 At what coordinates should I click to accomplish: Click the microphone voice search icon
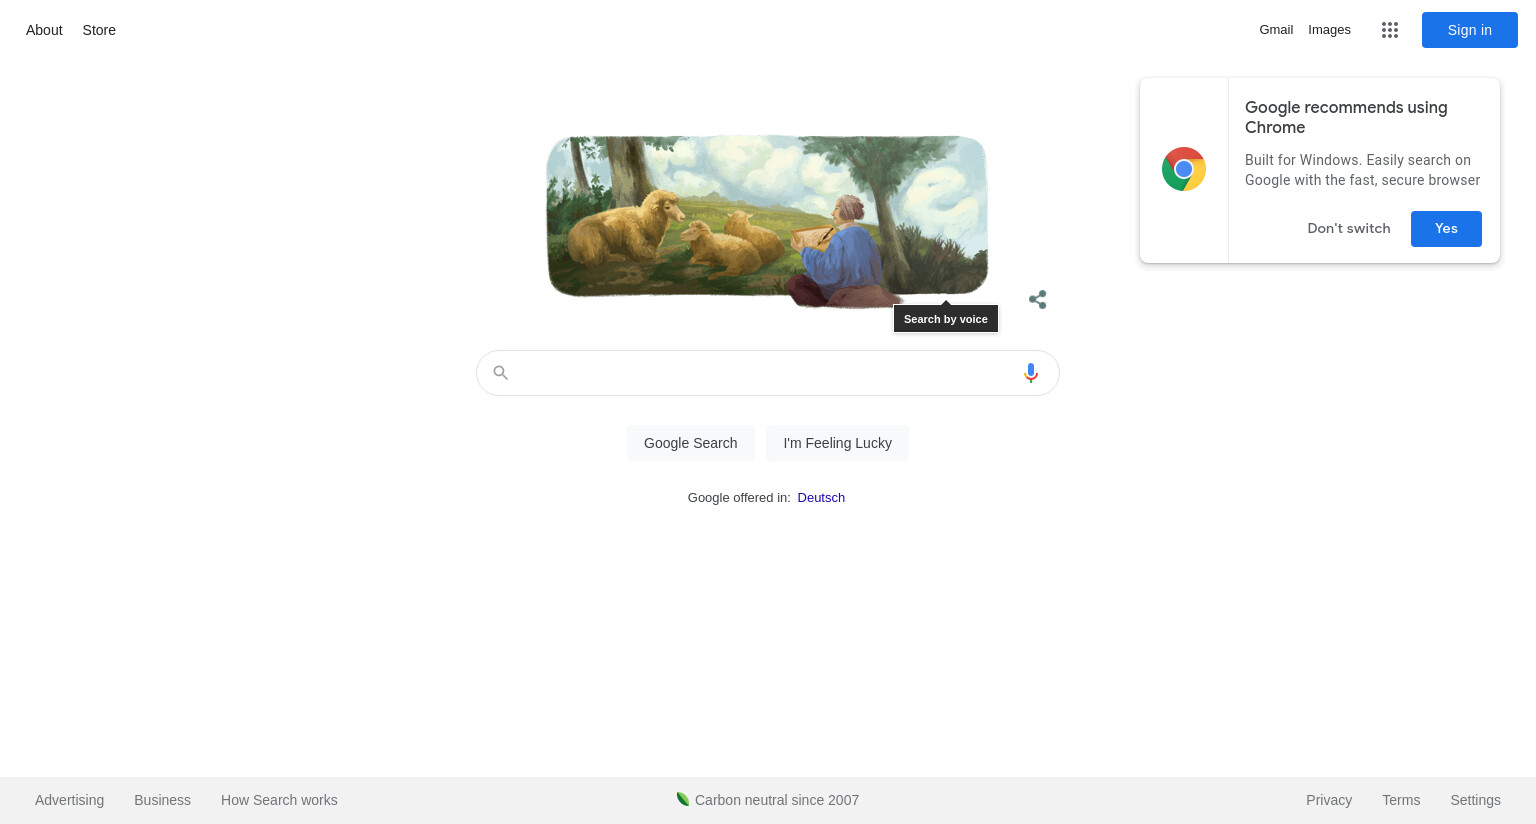click(1031, 373)
